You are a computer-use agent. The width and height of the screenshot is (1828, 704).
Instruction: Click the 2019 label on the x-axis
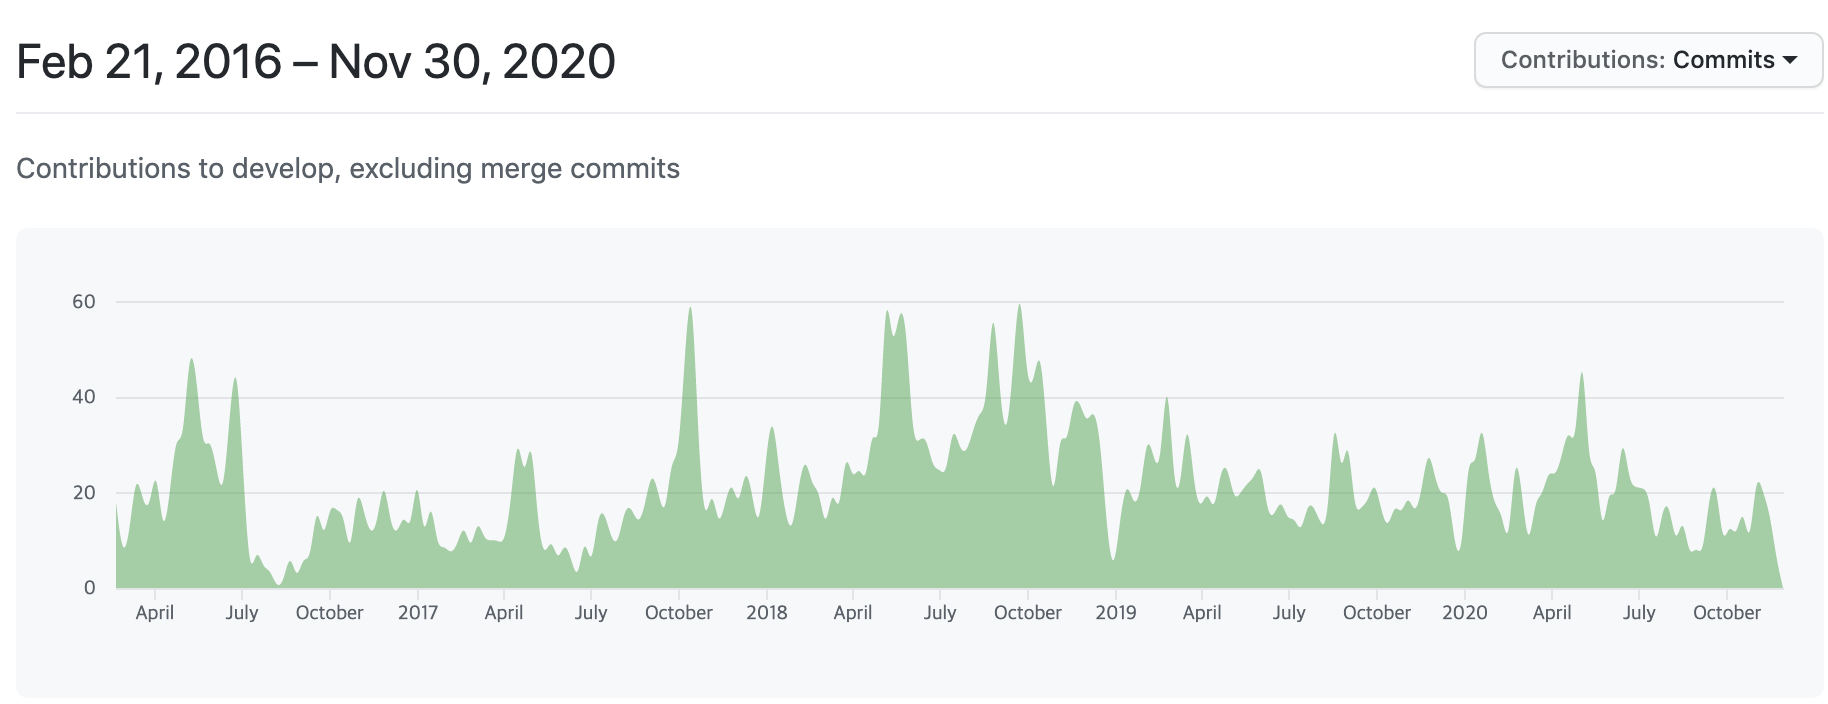[1116, 612]
